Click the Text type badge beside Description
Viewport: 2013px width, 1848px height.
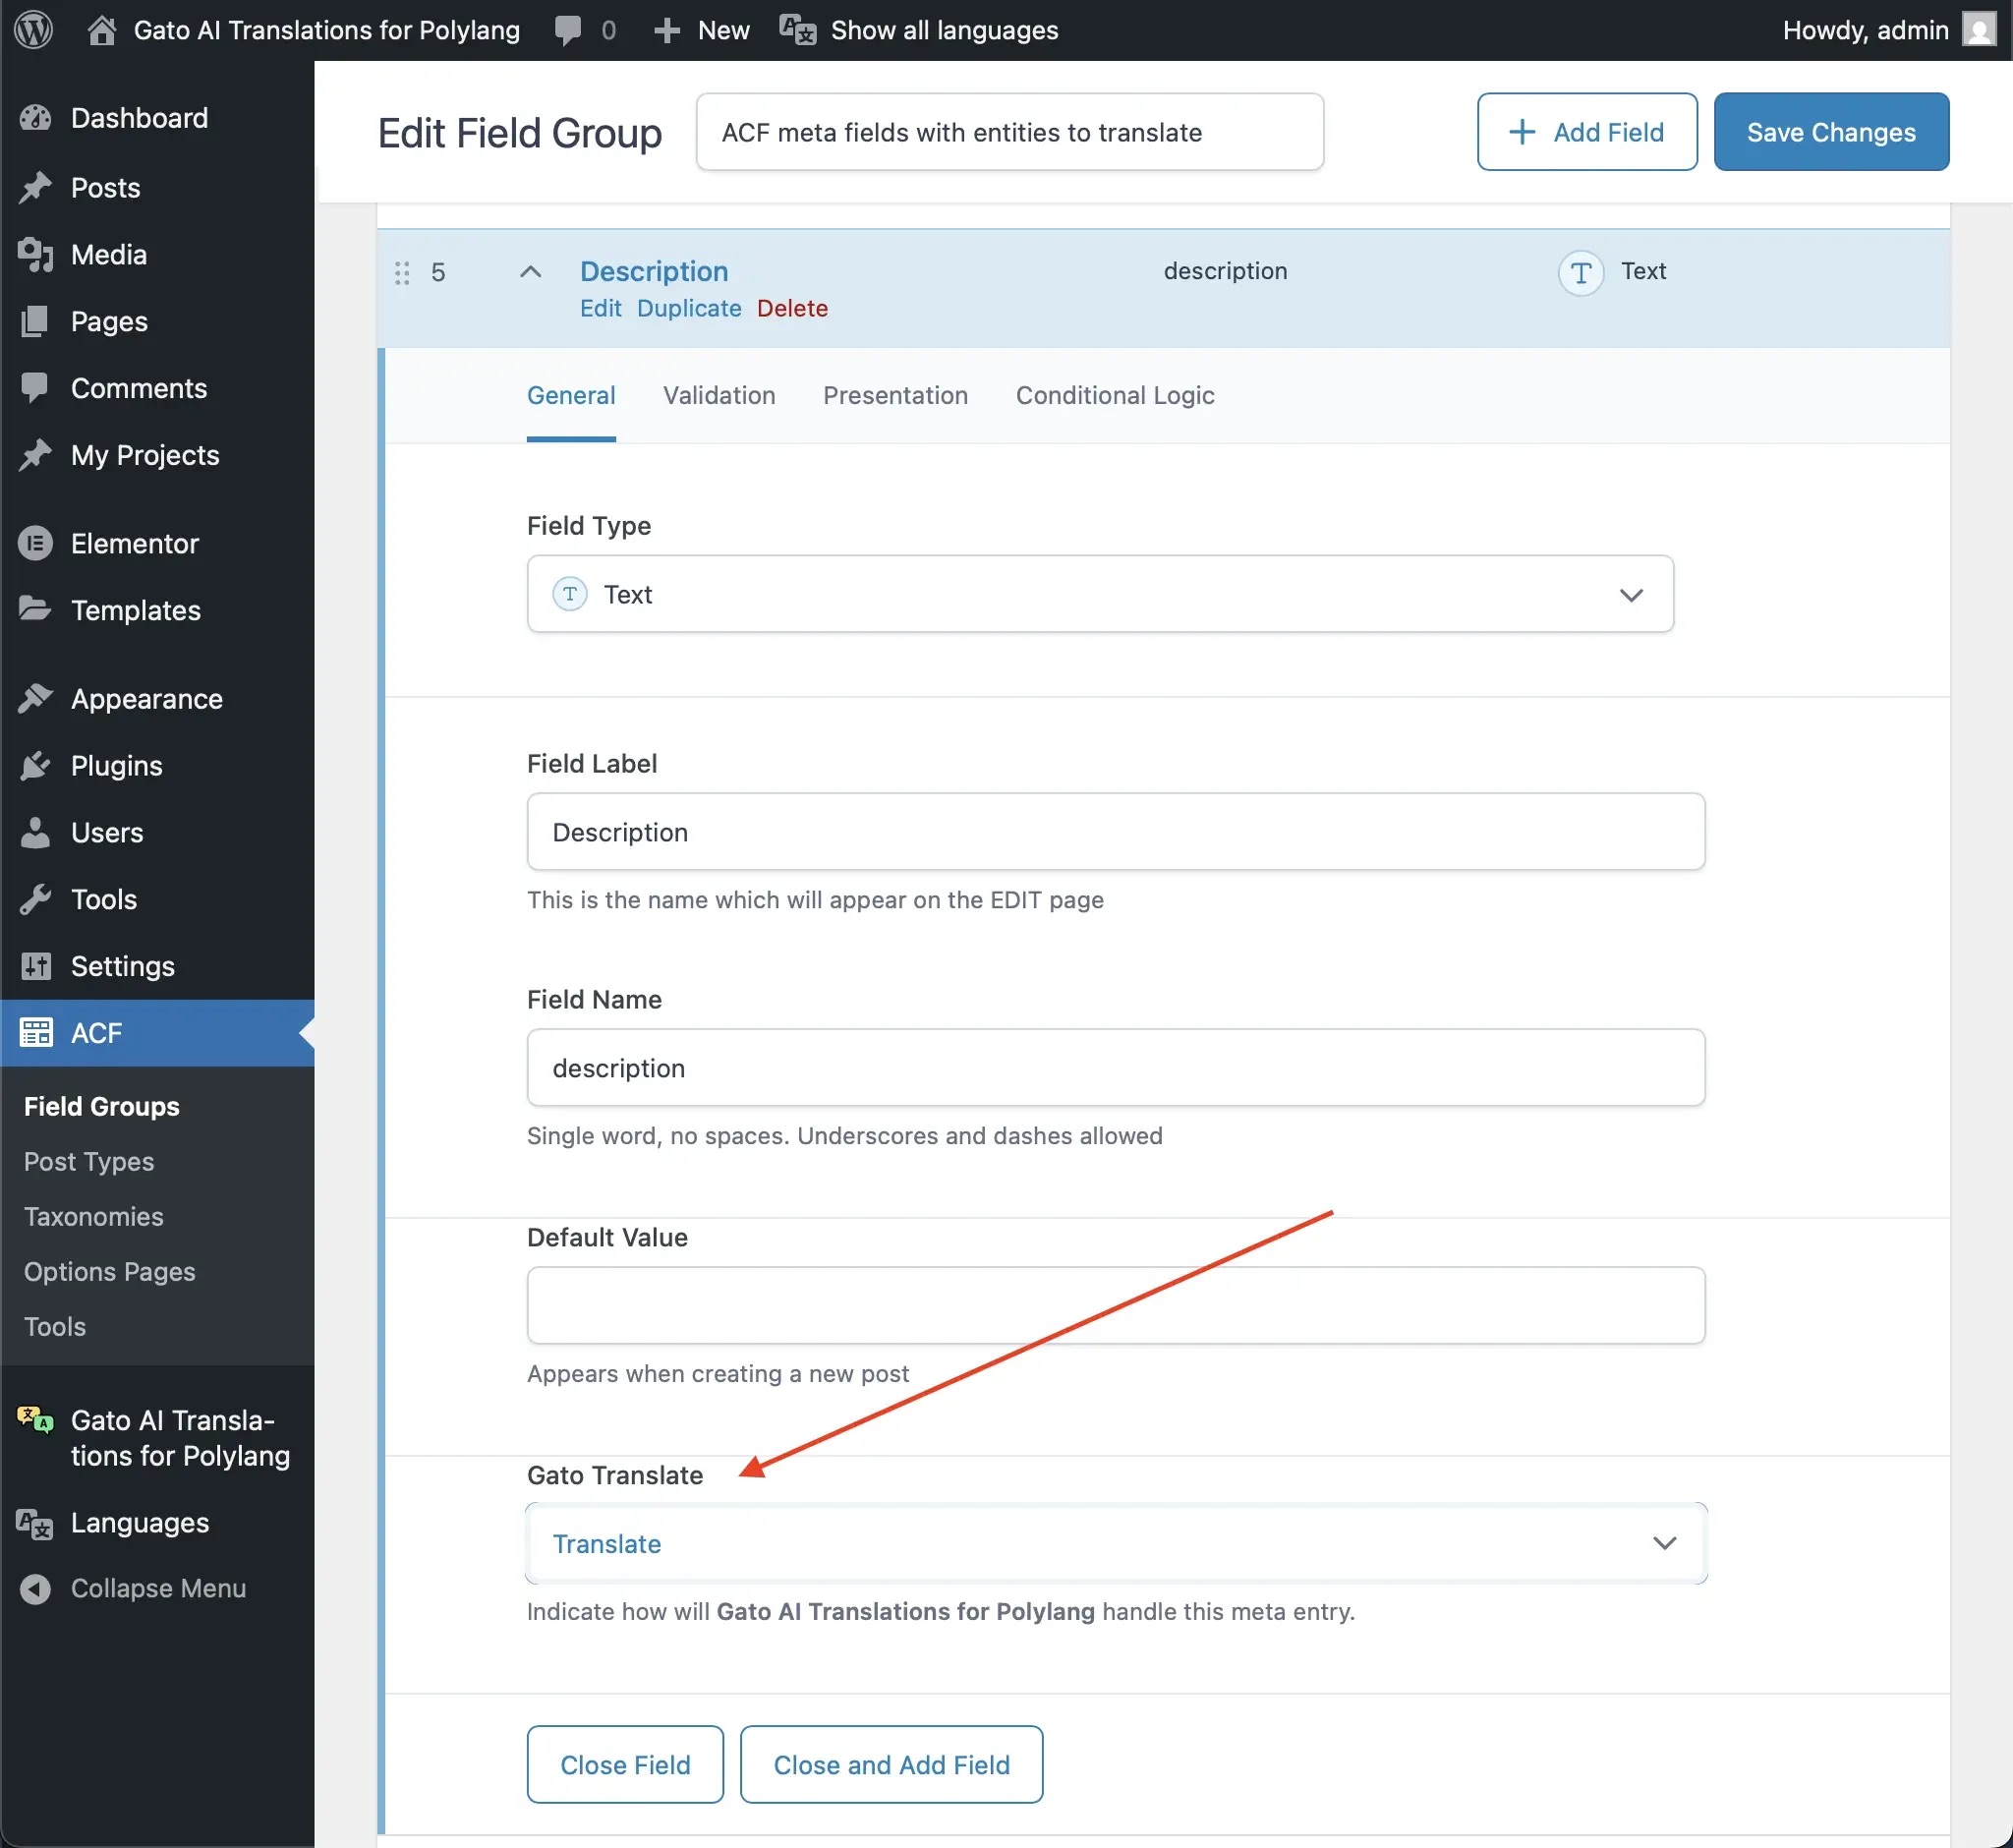click(x=1580, y=272)
